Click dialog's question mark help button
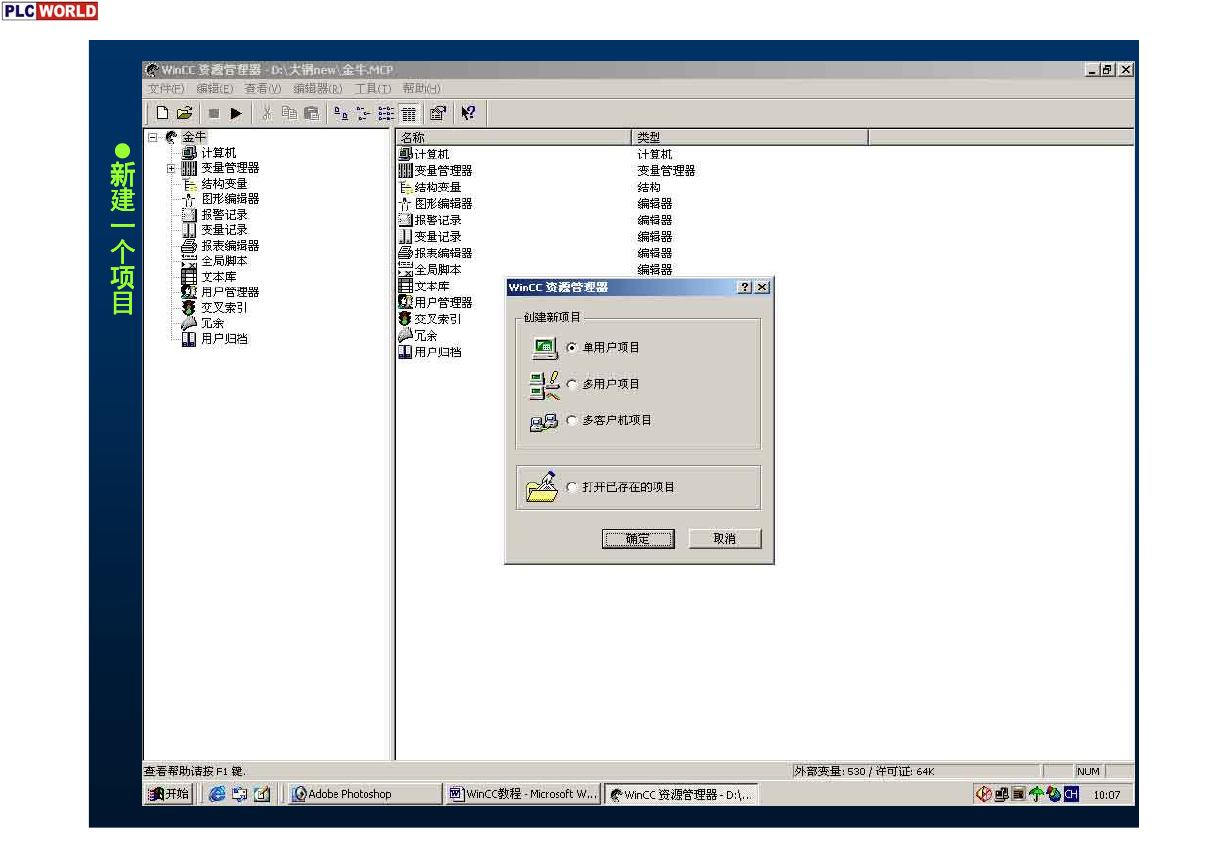Screen dimensions: 1228x868 (744, 287)
